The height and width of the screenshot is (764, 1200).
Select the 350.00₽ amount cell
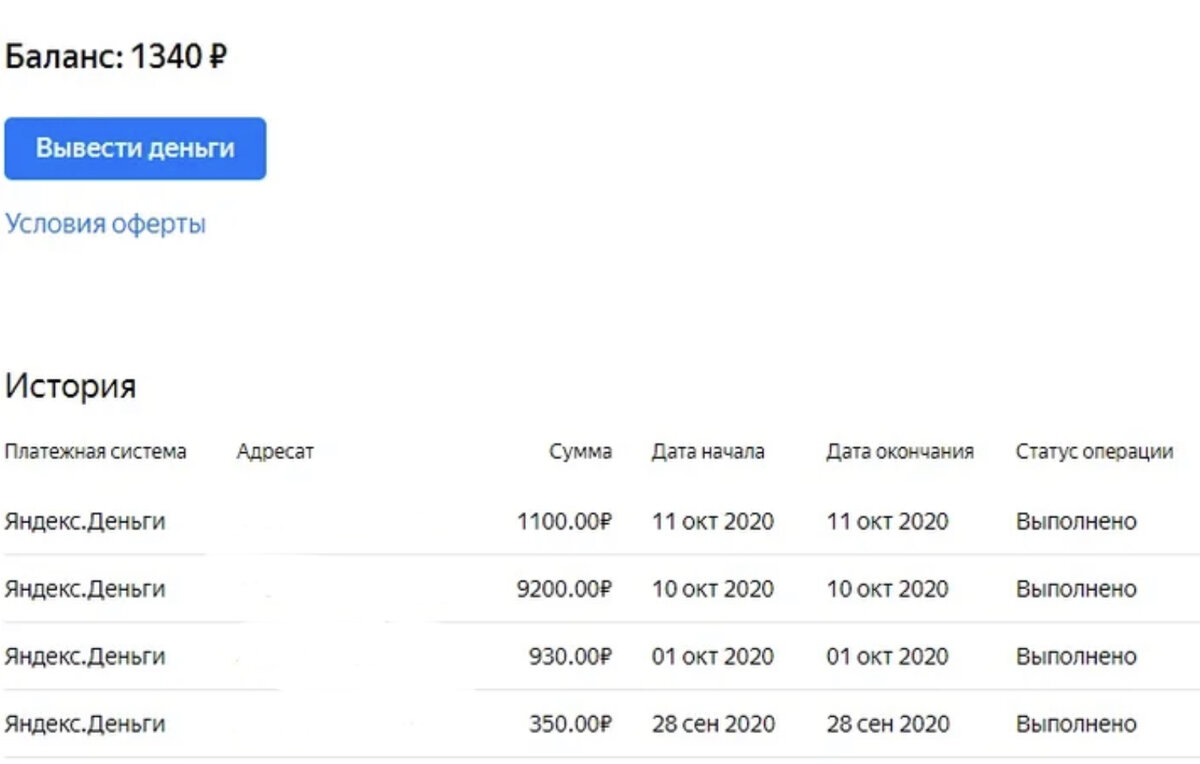(570, 724)
